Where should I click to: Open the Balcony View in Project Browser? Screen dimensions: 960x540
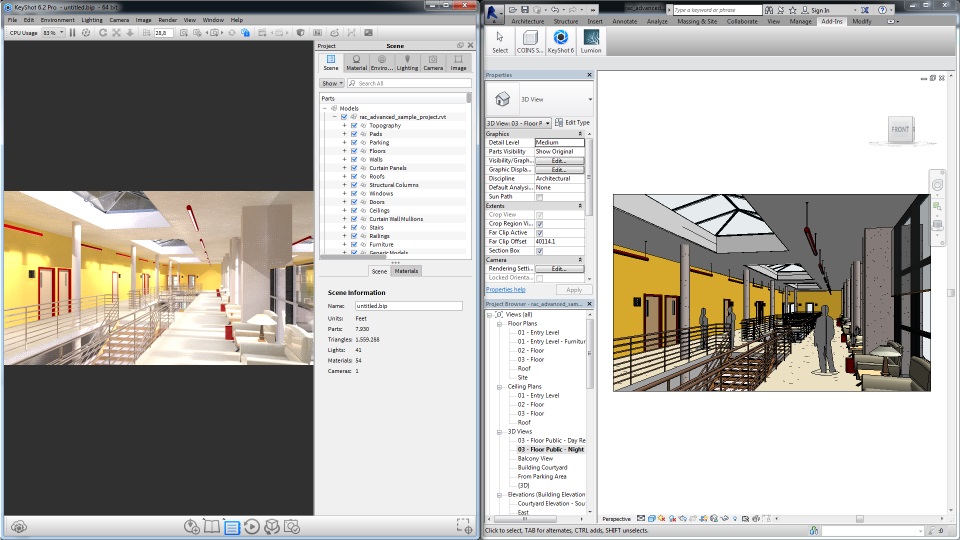coord(535,458)
